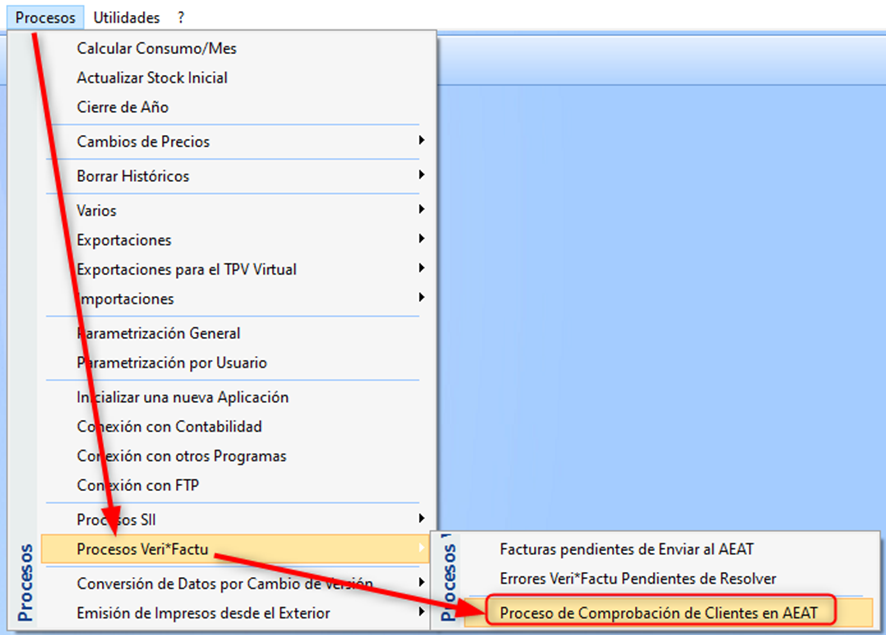Choose Inicializar una nueva Aplicación

point(183,397)
